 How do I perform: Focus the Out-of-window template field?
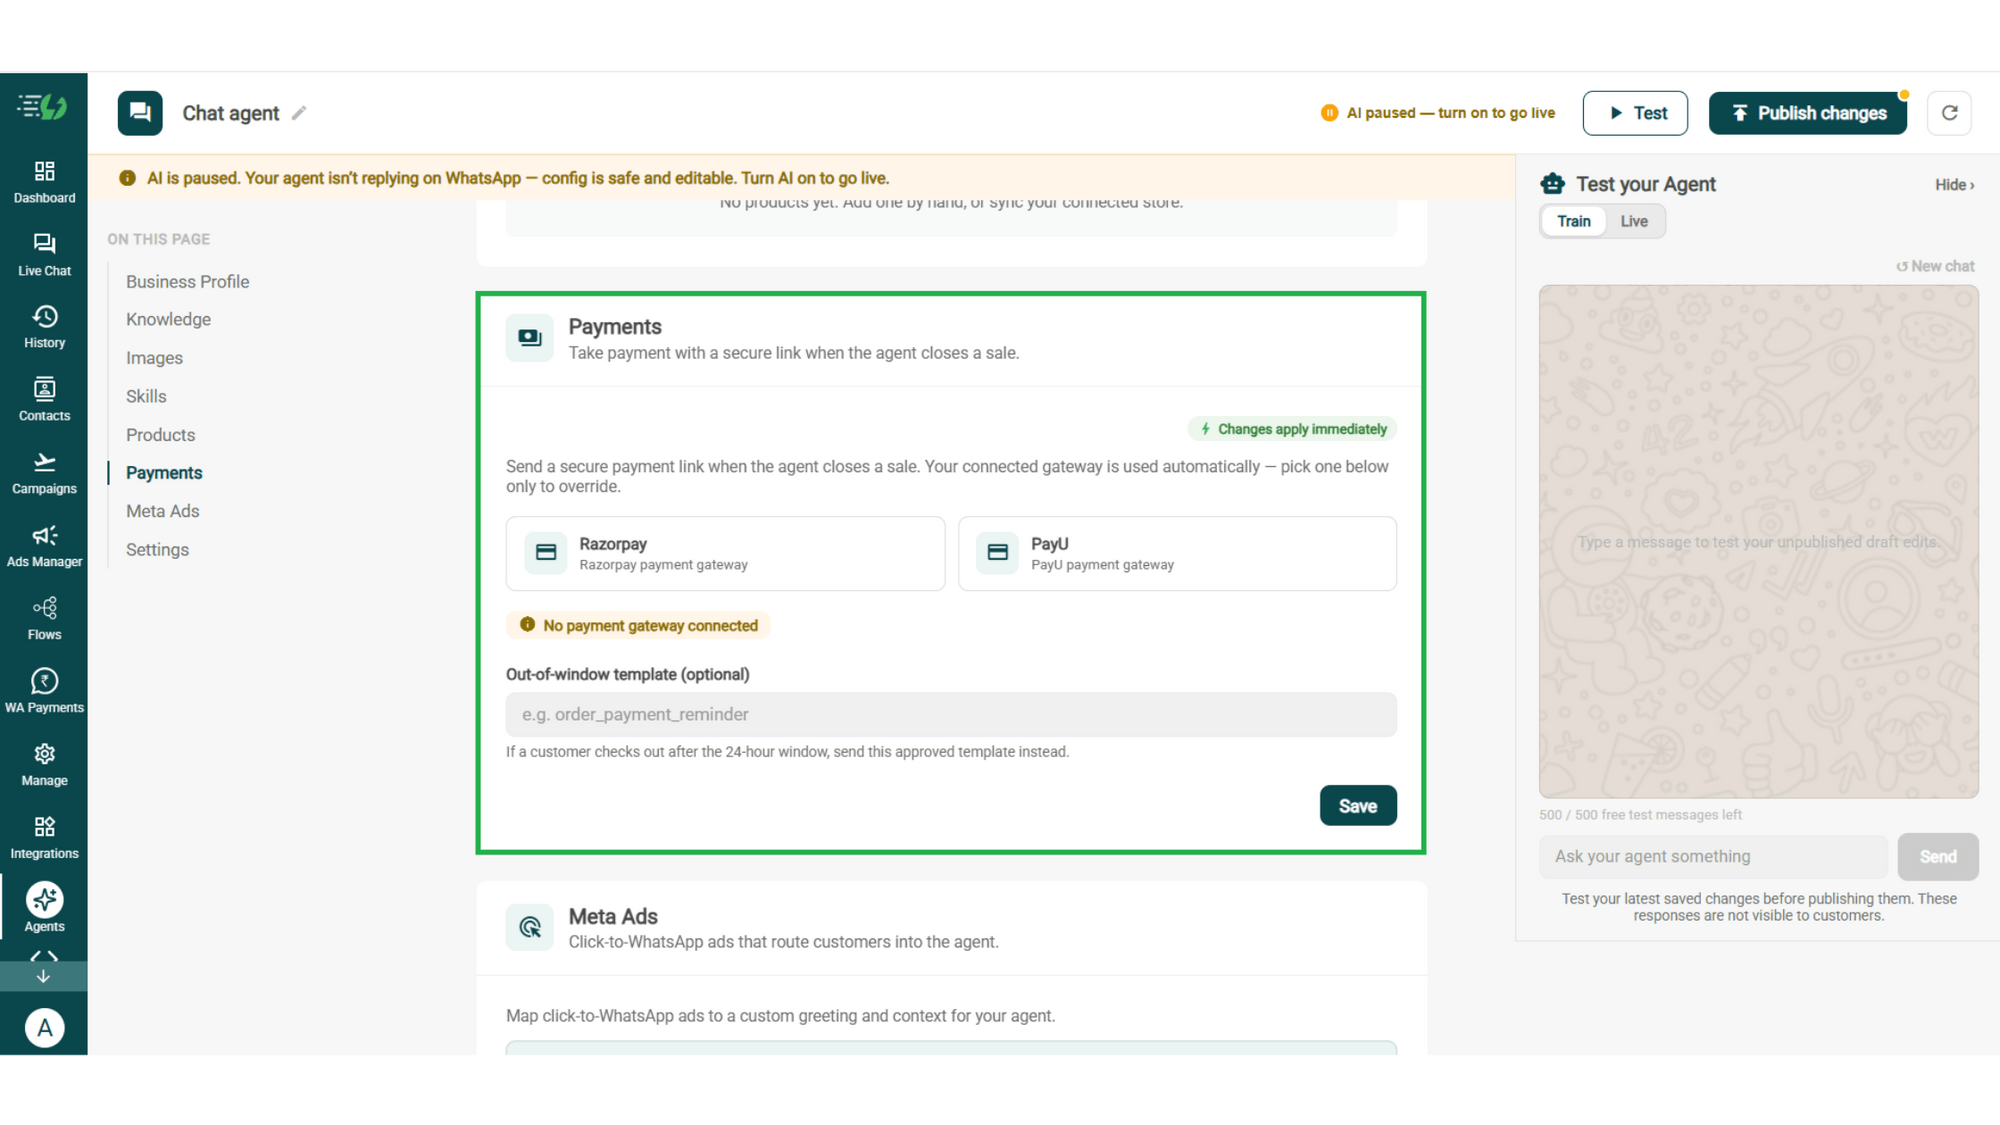click(x=951, y=715)
